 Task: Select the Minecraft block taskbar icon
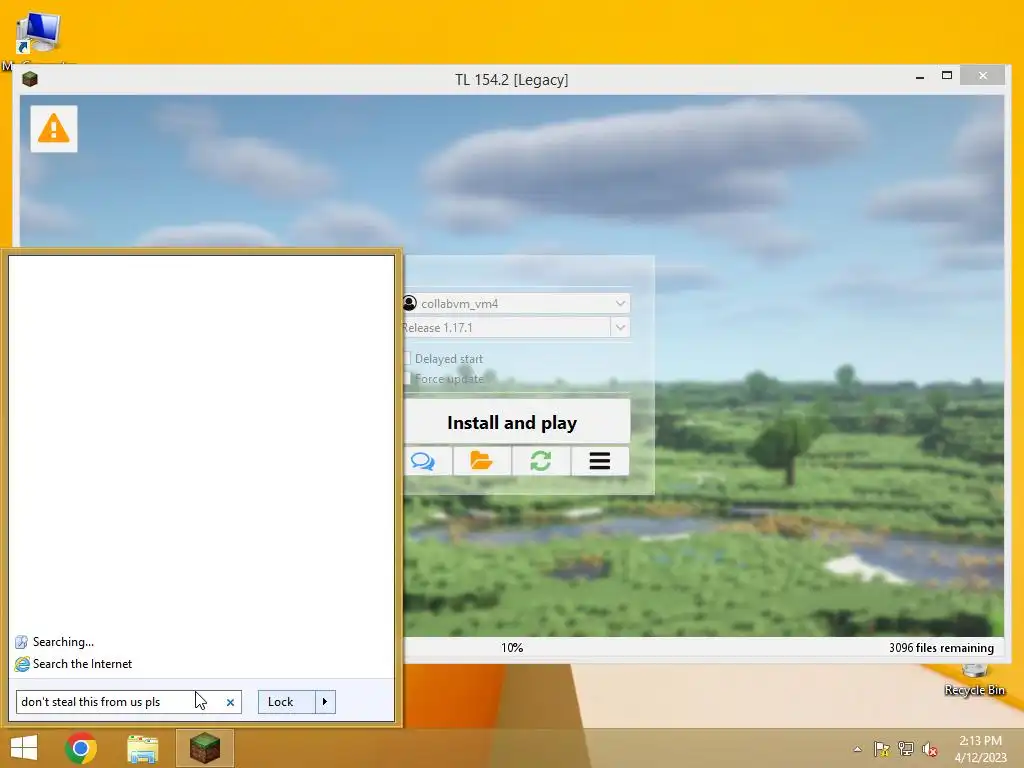click(x=205, y=748)
